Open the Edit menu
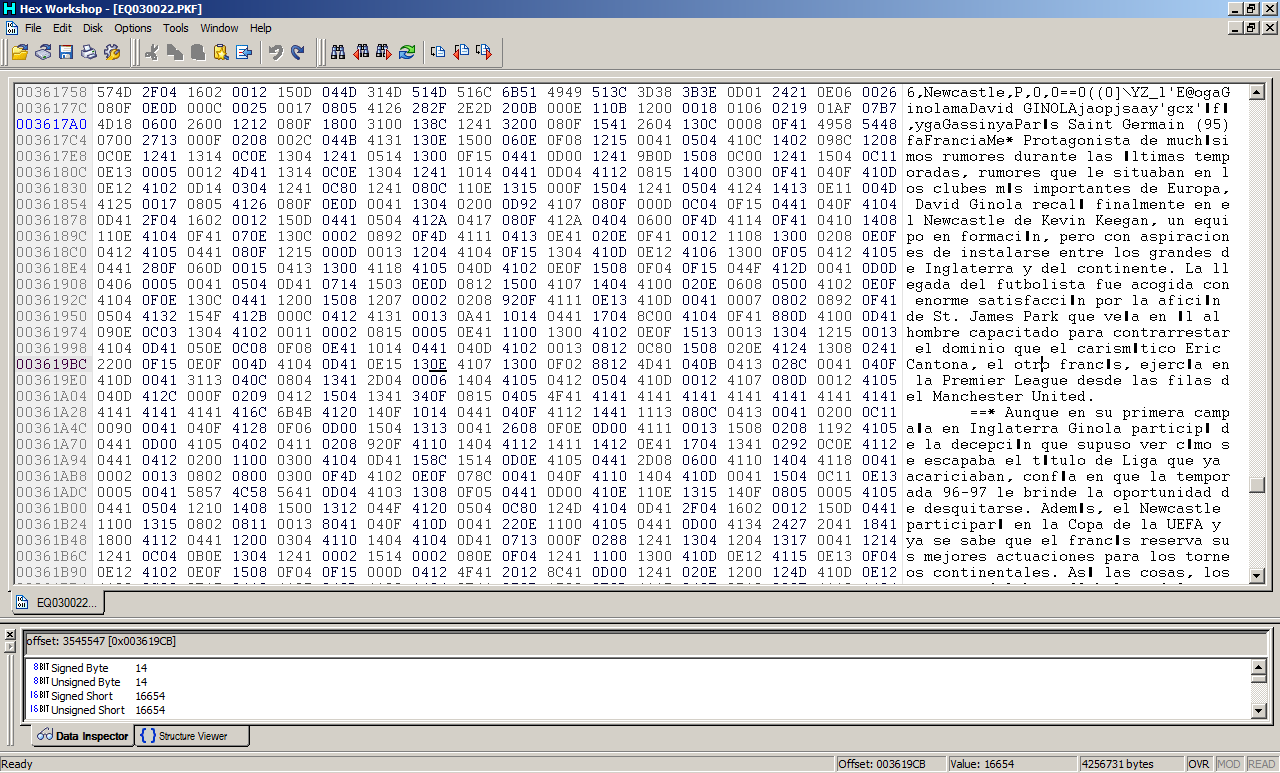Image resolution: width=1280 pixels, height=773 pixels. pyautogui.click(x=62, y=28)
